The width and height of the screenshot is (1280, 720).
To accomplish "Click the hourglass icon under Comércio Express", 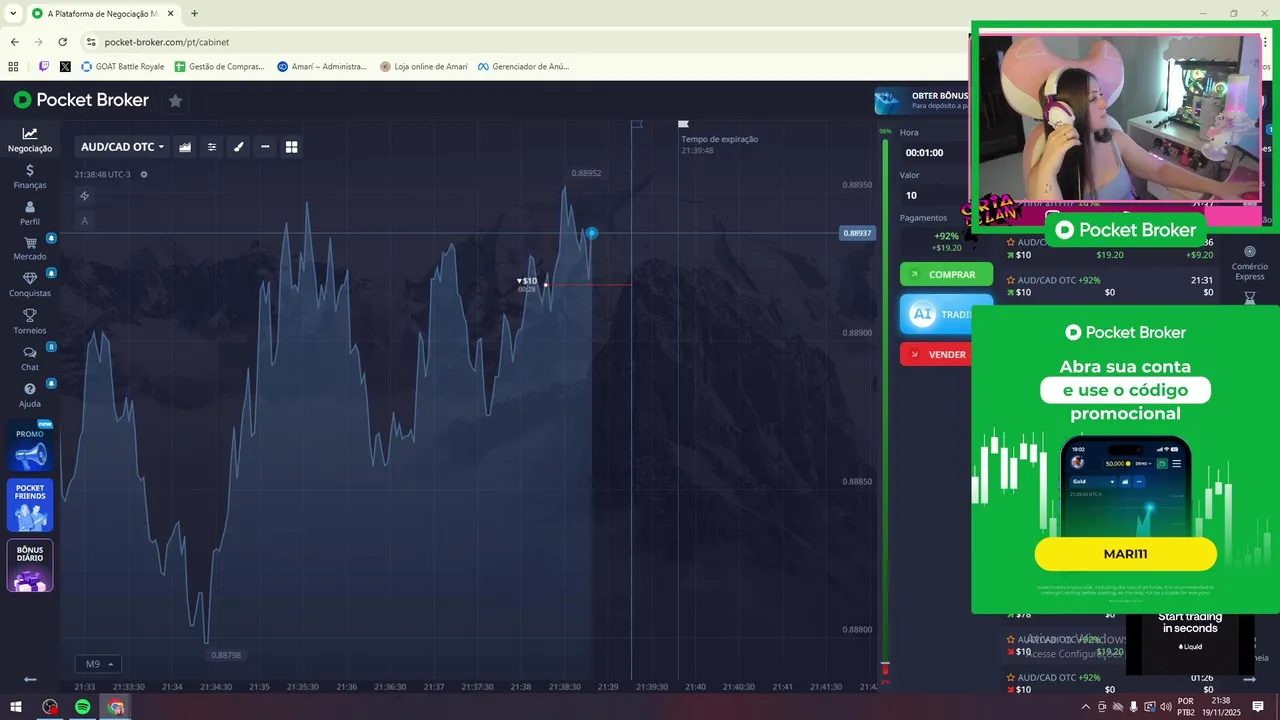I will coord(1250,298).
